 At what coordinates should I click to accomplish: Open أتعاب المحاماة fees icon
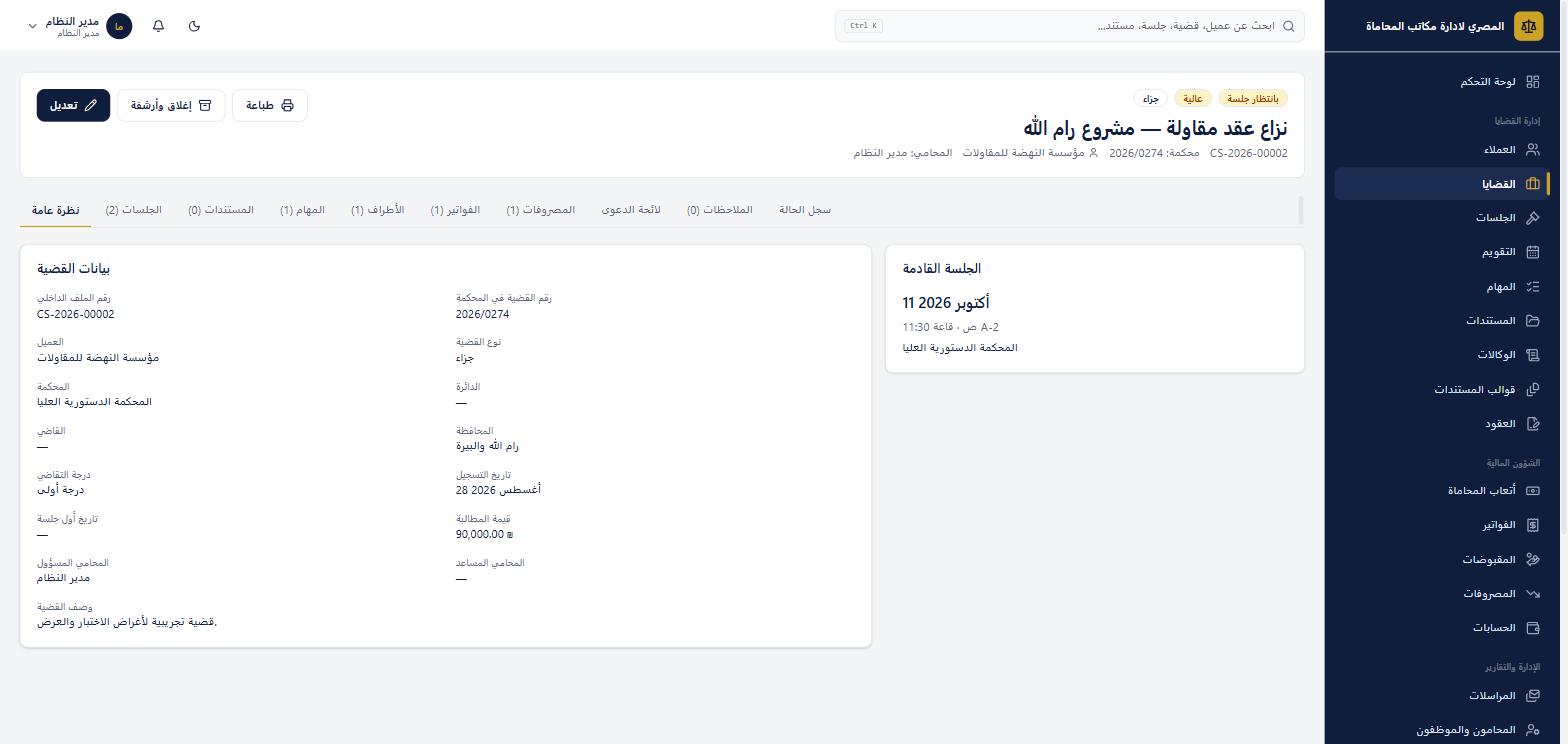1533,491
